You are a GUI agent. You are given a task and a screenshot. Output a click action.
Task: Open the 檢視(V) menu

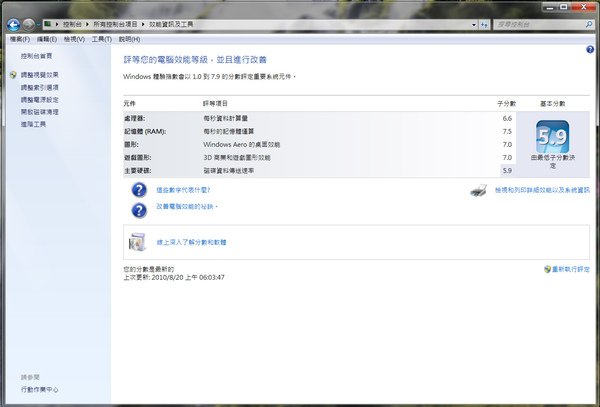pyautogui.click(x=74, y=39)
